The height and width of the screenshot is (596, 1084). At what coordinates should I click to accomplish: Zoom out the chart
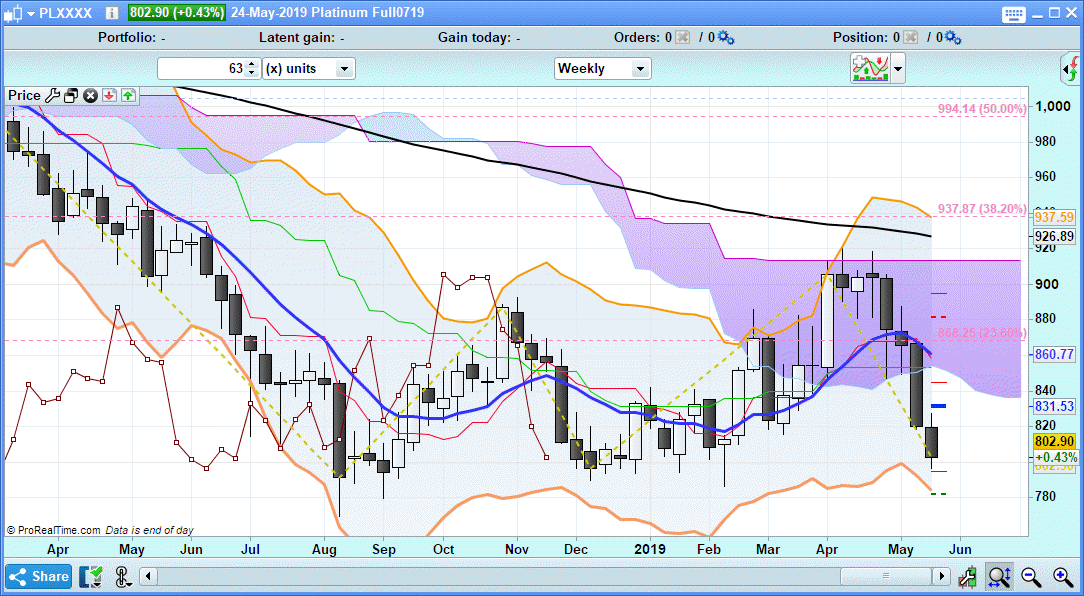click(1031, 576)
